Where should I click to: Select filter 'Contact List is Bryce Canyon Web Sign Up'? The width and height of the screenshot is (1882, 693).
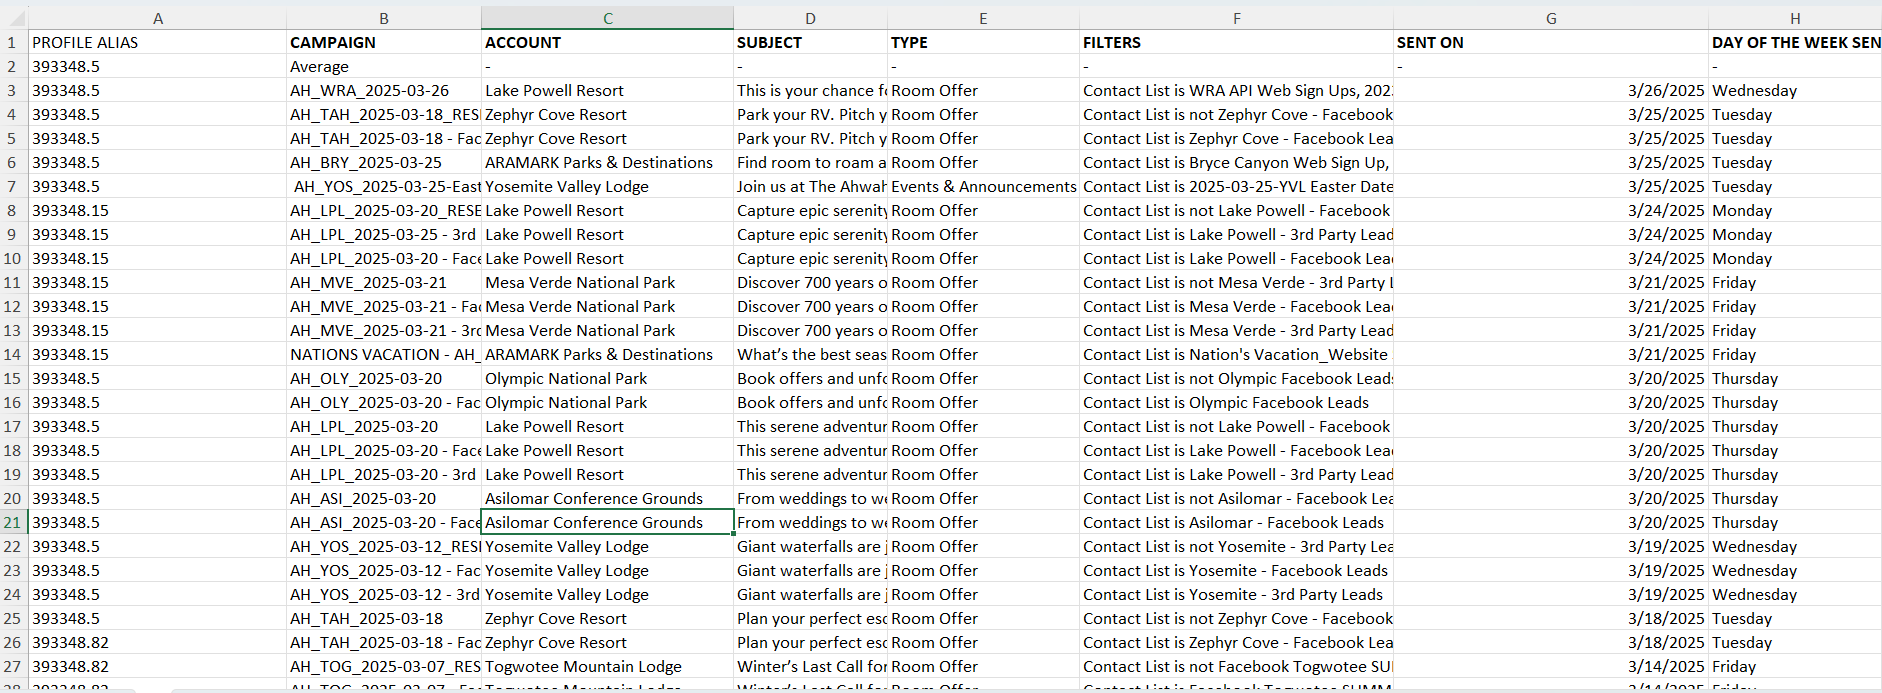1236,162
